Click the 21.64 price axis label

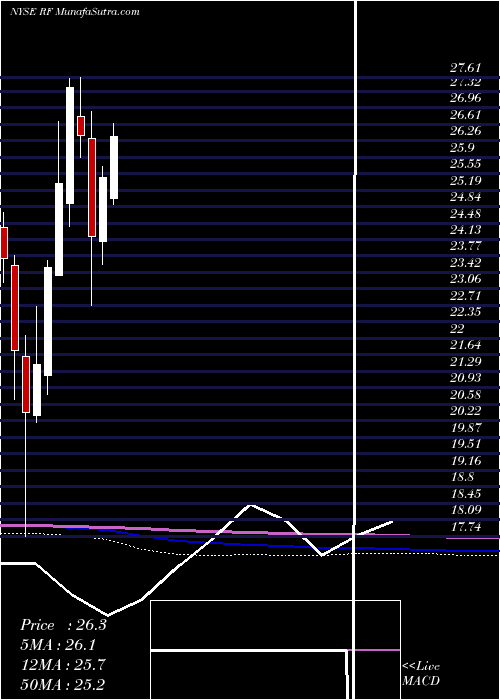(465, 345)
